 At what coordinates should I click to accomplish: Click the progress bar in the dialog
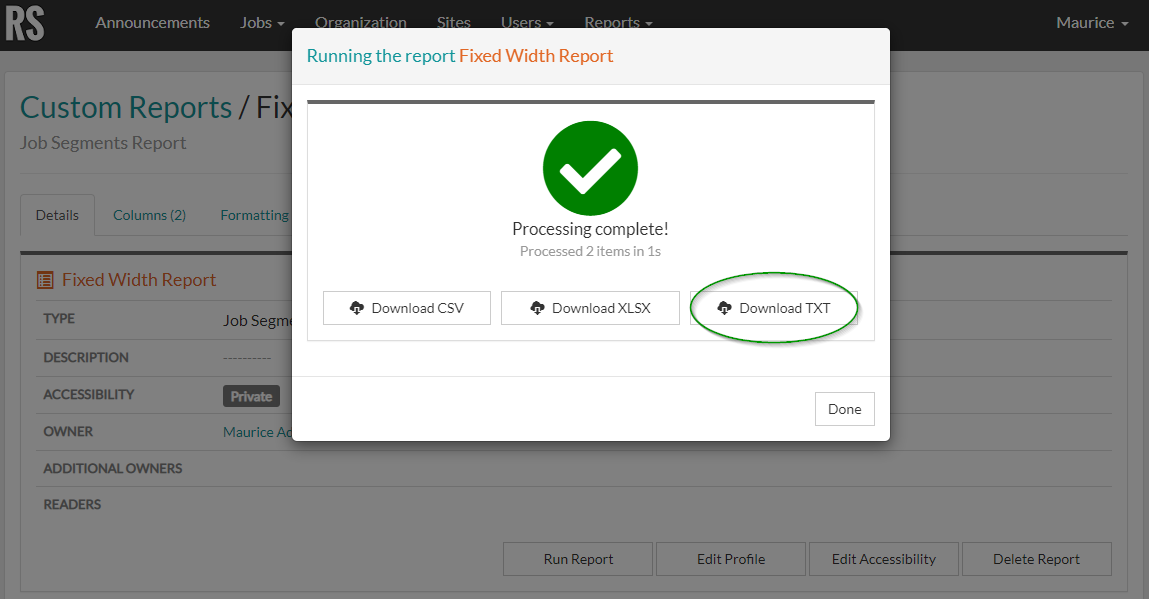click(590, 100)
